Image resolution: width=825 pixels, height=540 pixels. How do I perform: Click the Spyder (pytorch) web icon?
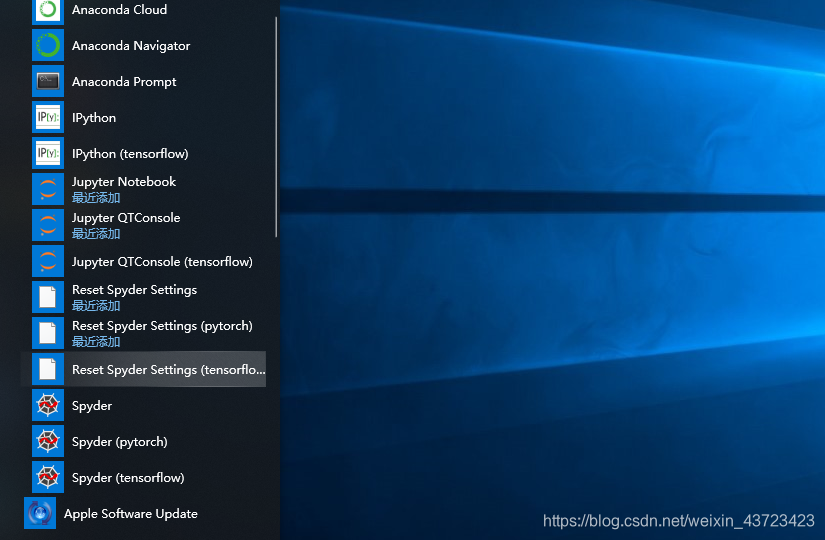(x=48, y=441)
